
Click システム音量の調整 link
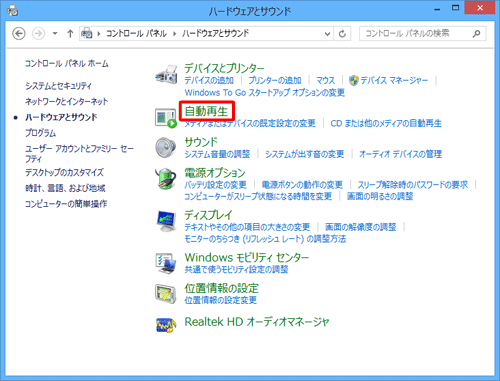217,154
